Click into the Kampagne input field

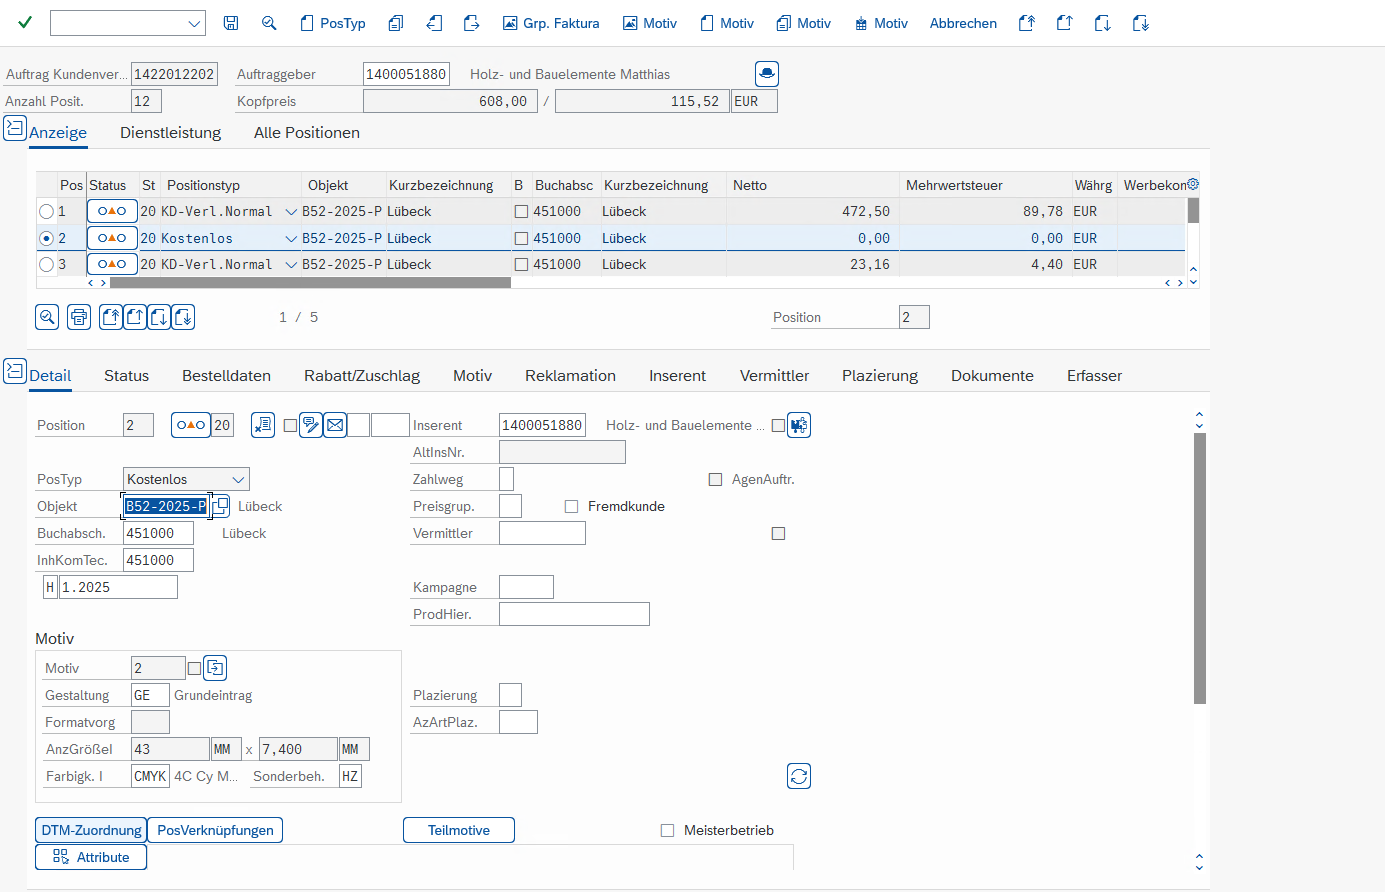point(526,587)
